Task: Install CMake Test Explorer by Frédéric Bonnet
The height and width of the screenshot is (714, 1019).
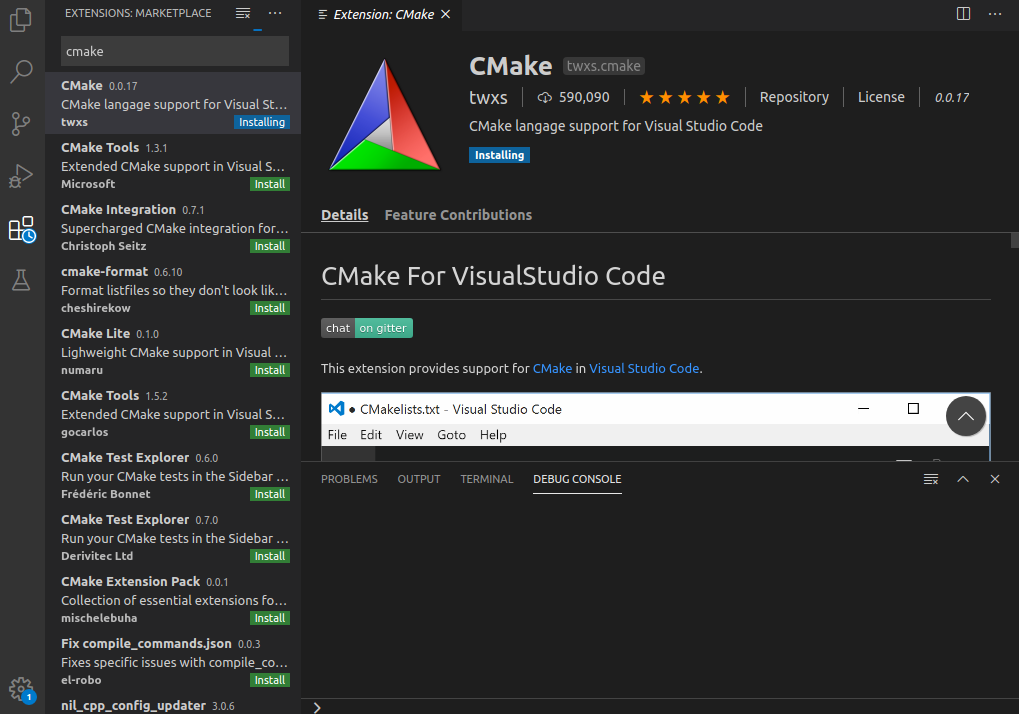Action: pos(270,494)
